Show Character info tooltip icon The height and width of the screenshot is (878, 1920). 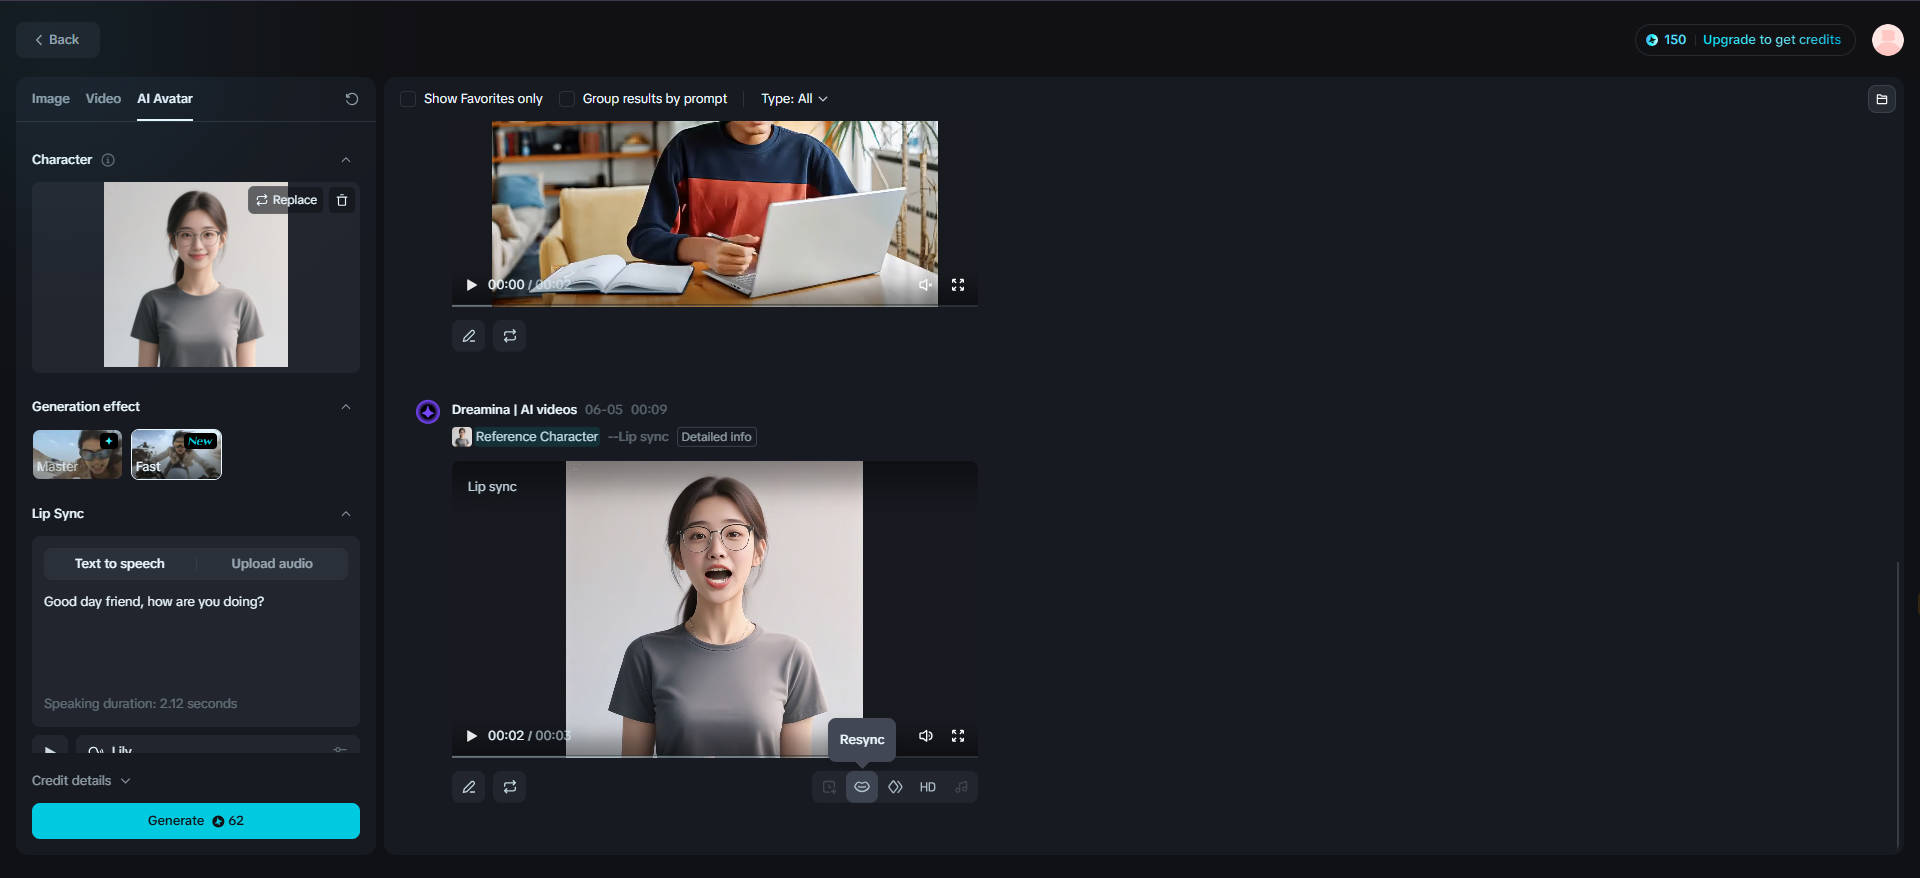[x=108, y=160]
